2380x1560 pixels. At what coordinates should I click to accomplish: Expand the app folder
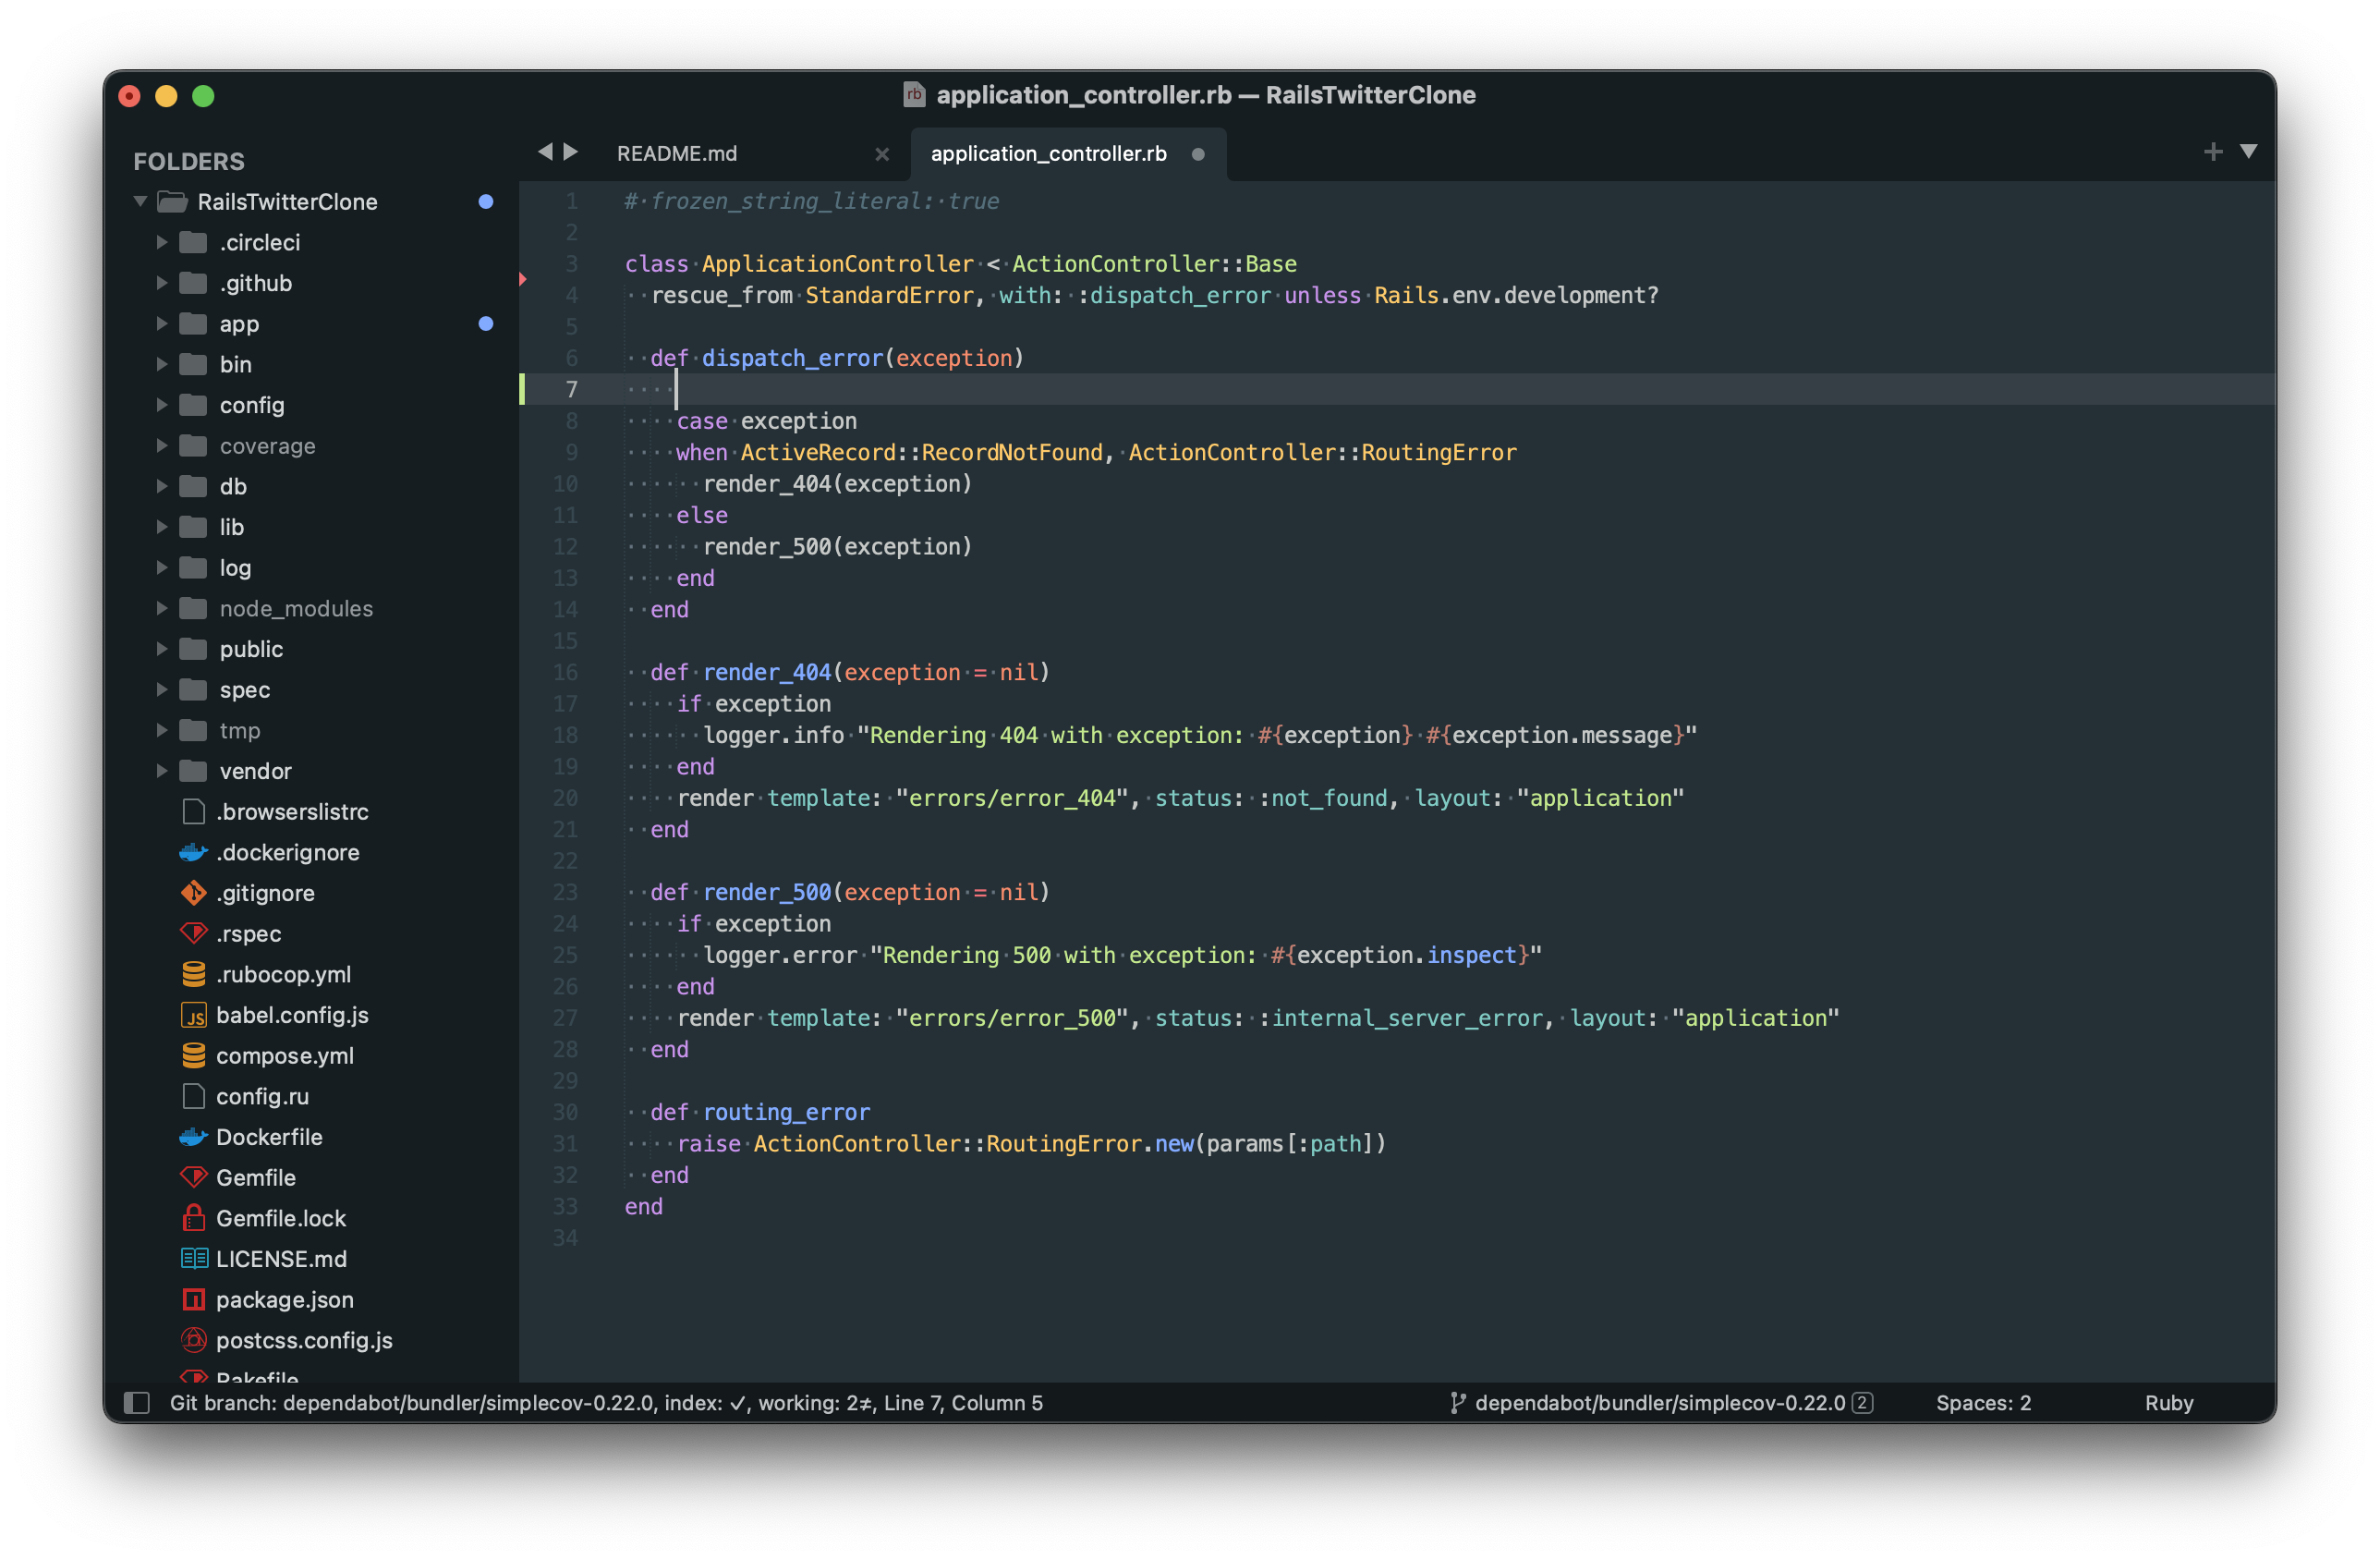pos(162,323)
